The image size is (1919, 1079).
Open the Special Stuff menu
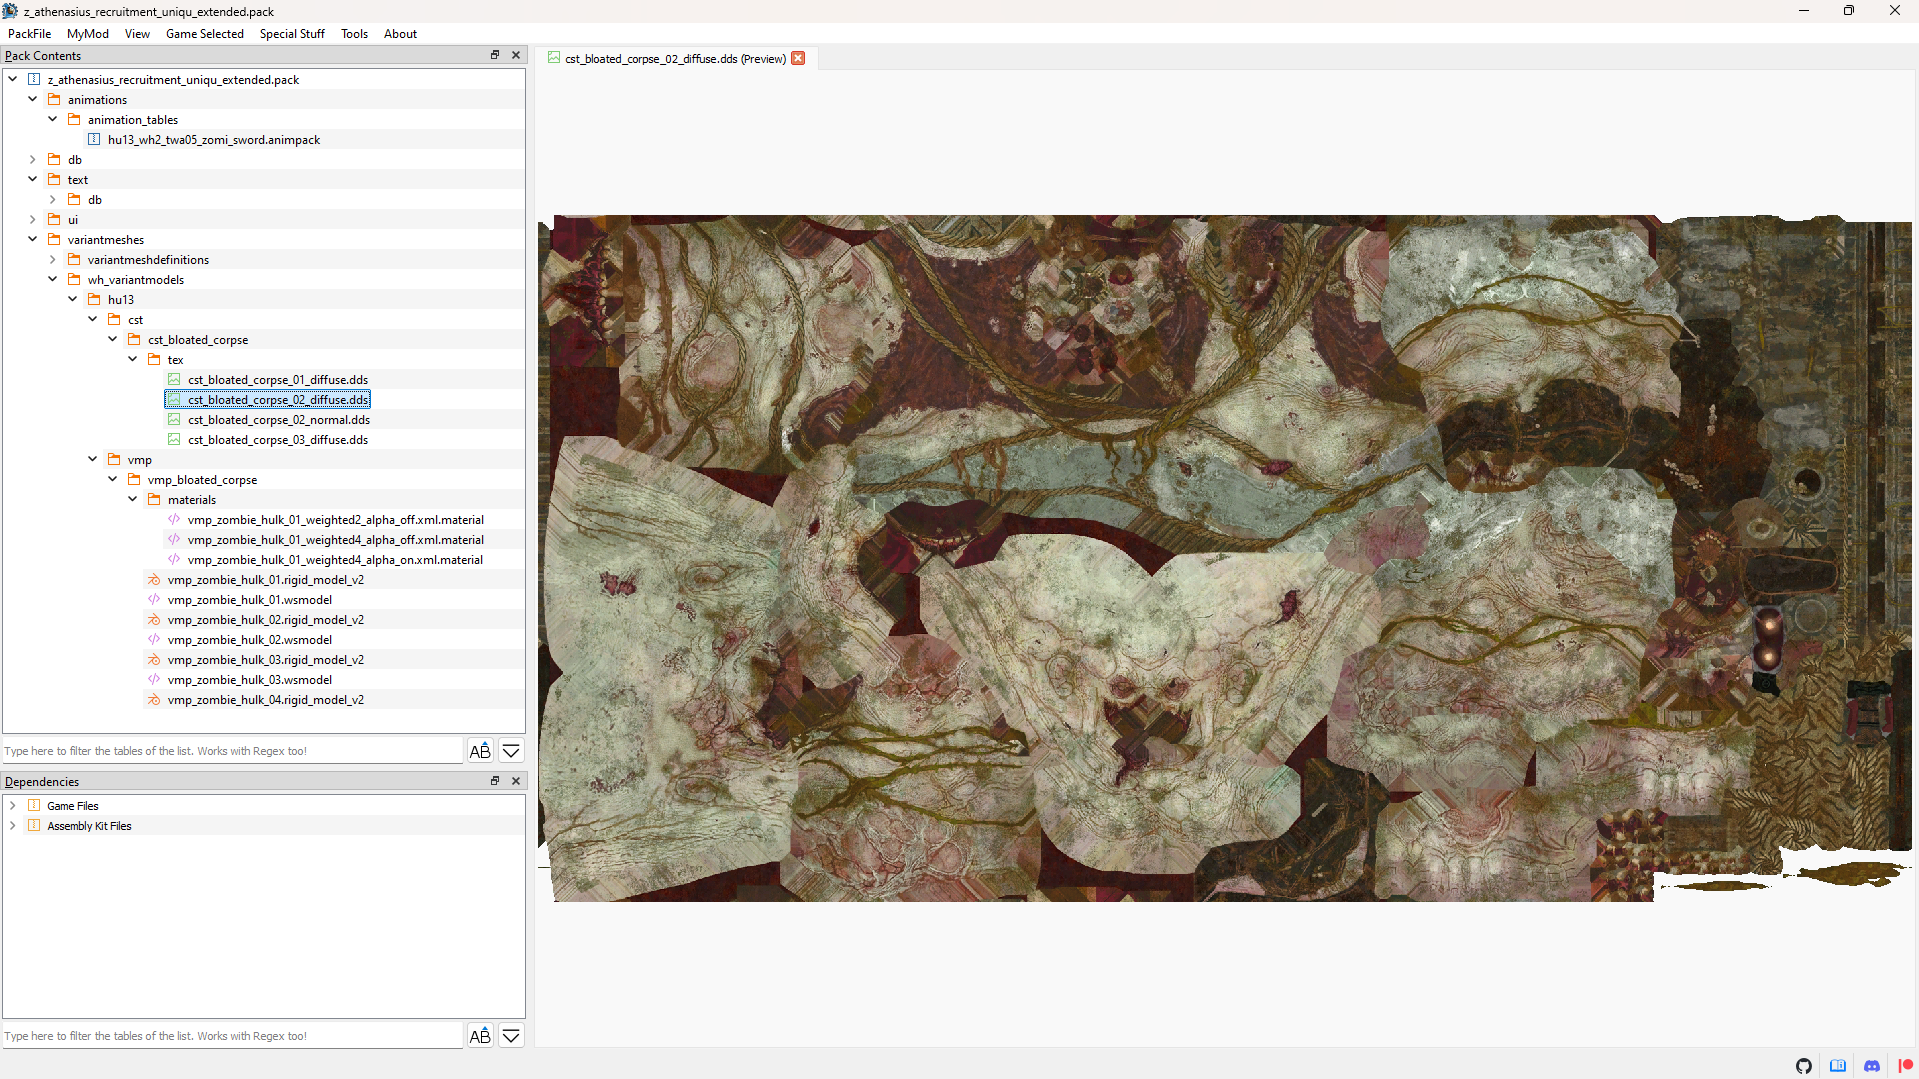tap(292, 34)
